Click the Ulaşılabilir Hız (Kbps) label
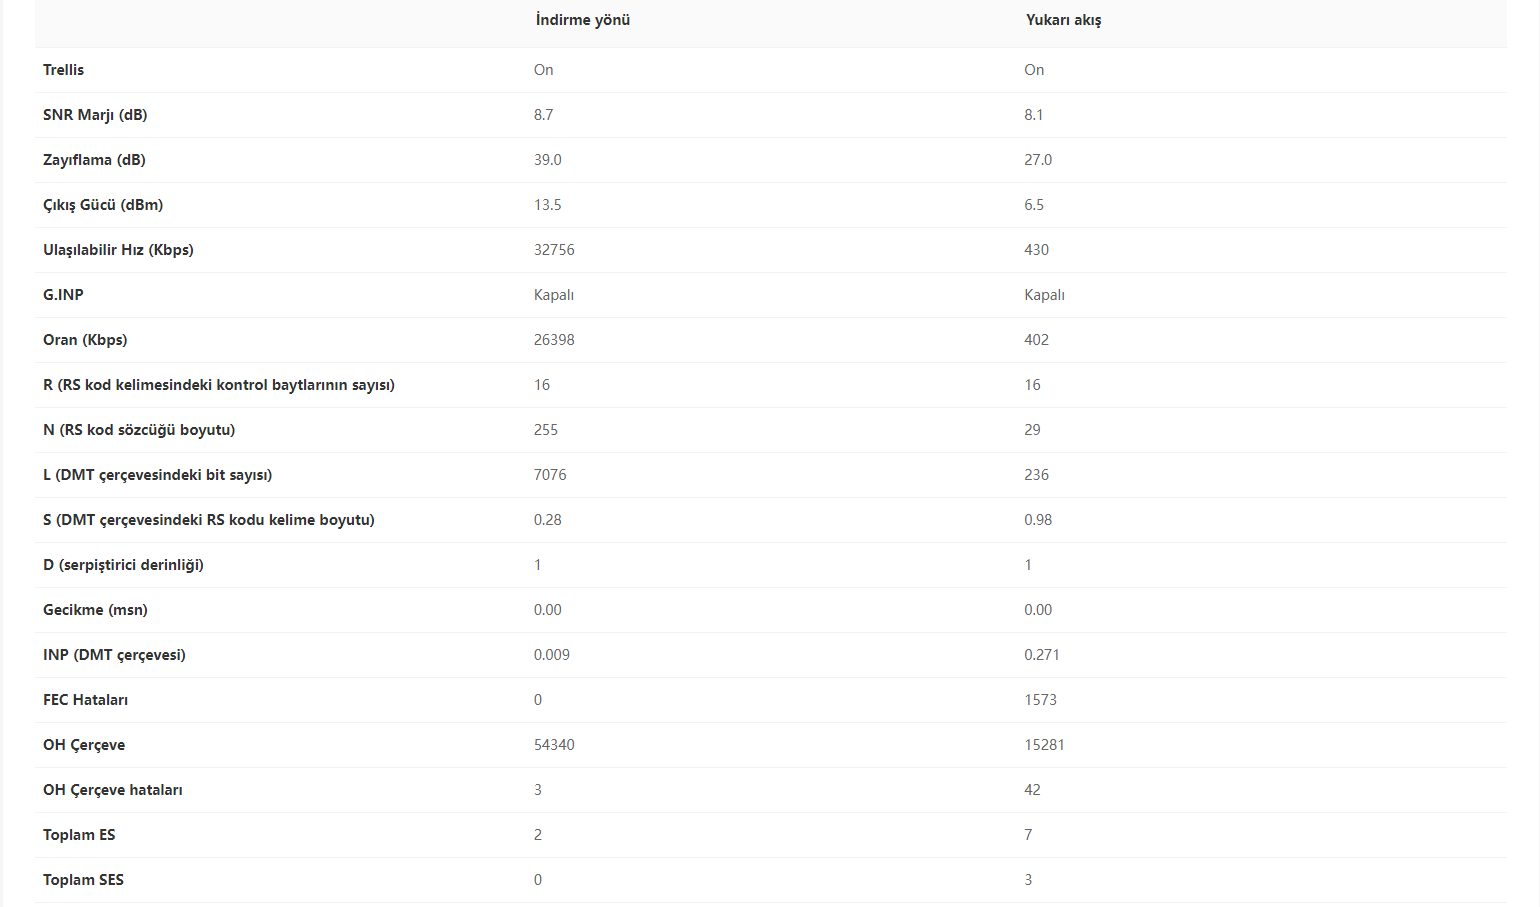1540x907 pixels. click(x=118, y=250)
